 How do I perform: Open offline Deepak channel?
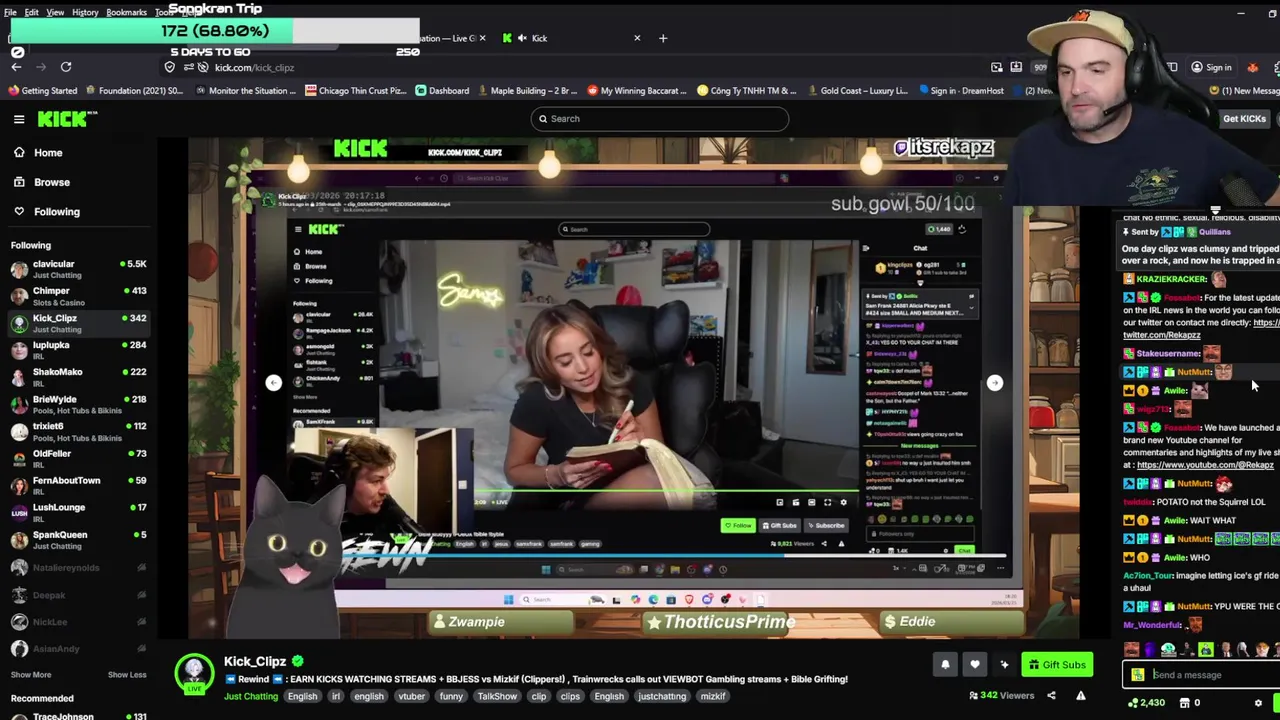[x=78, y=595]
